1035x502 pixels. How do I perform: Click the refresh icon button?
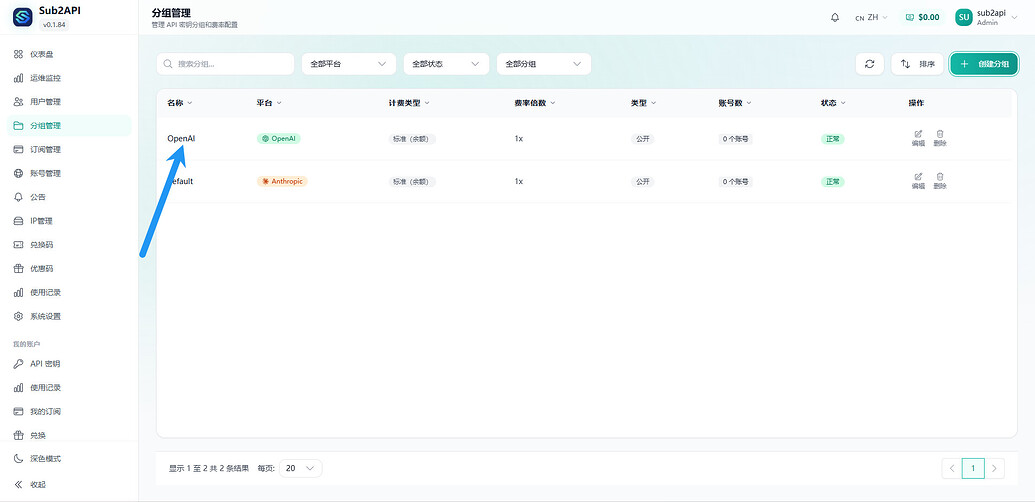(x=870, y=64)
